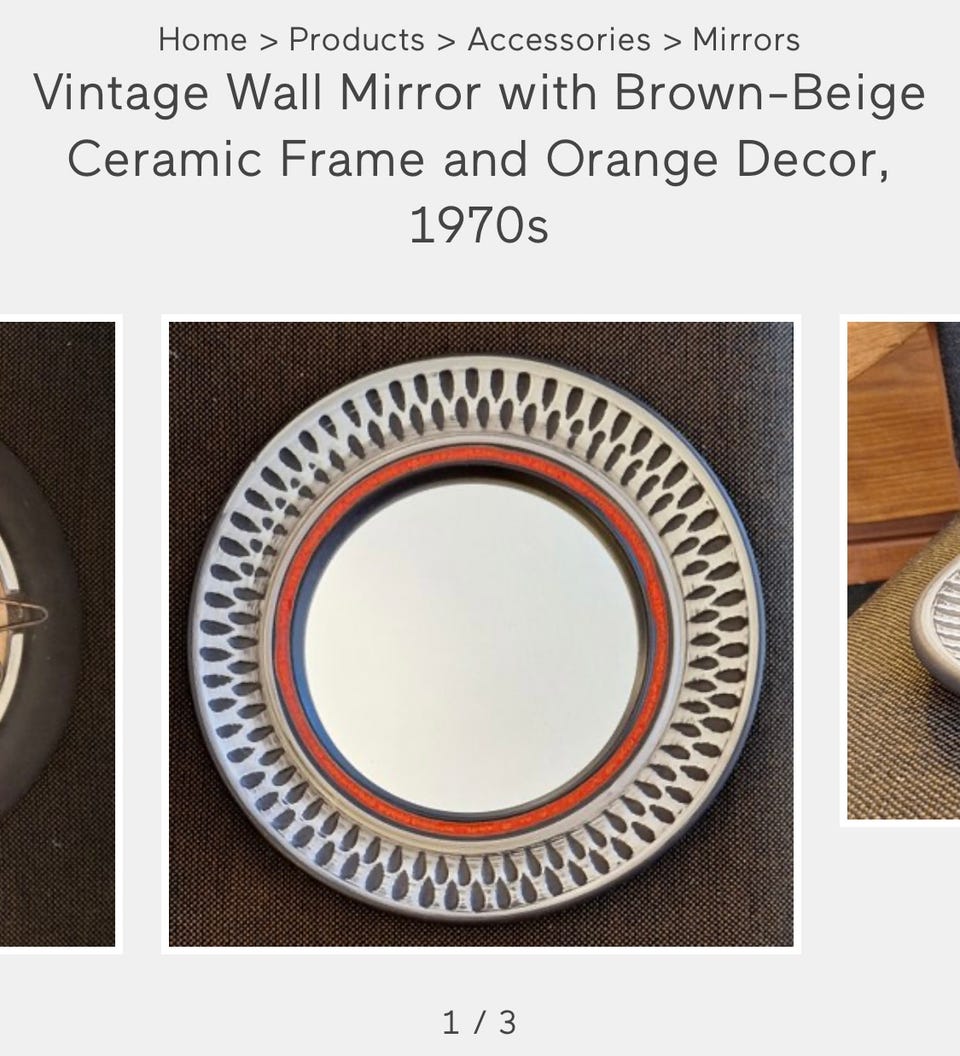Screen dimensions: 960x1056
Task: Click the arrow separator before Mirrors
Action: [x=672, y=41]
